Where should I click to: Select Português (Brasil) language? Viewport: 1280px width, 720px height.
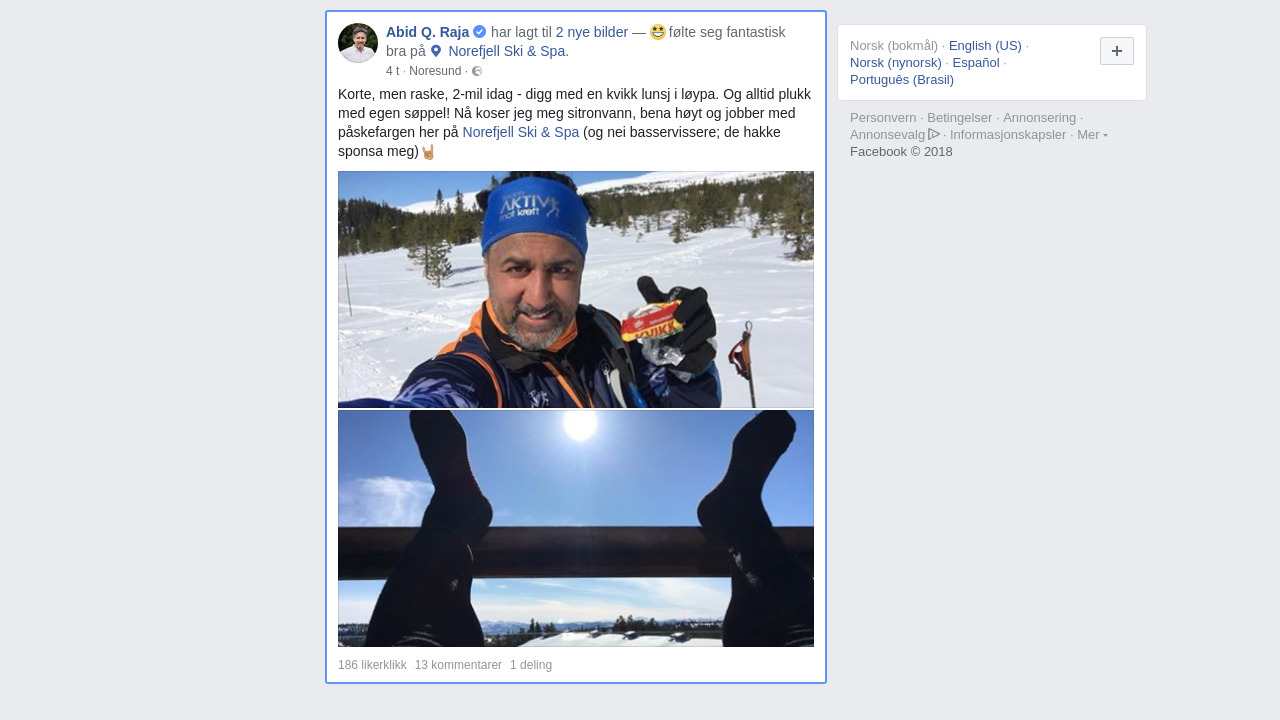tap(902, 79)
